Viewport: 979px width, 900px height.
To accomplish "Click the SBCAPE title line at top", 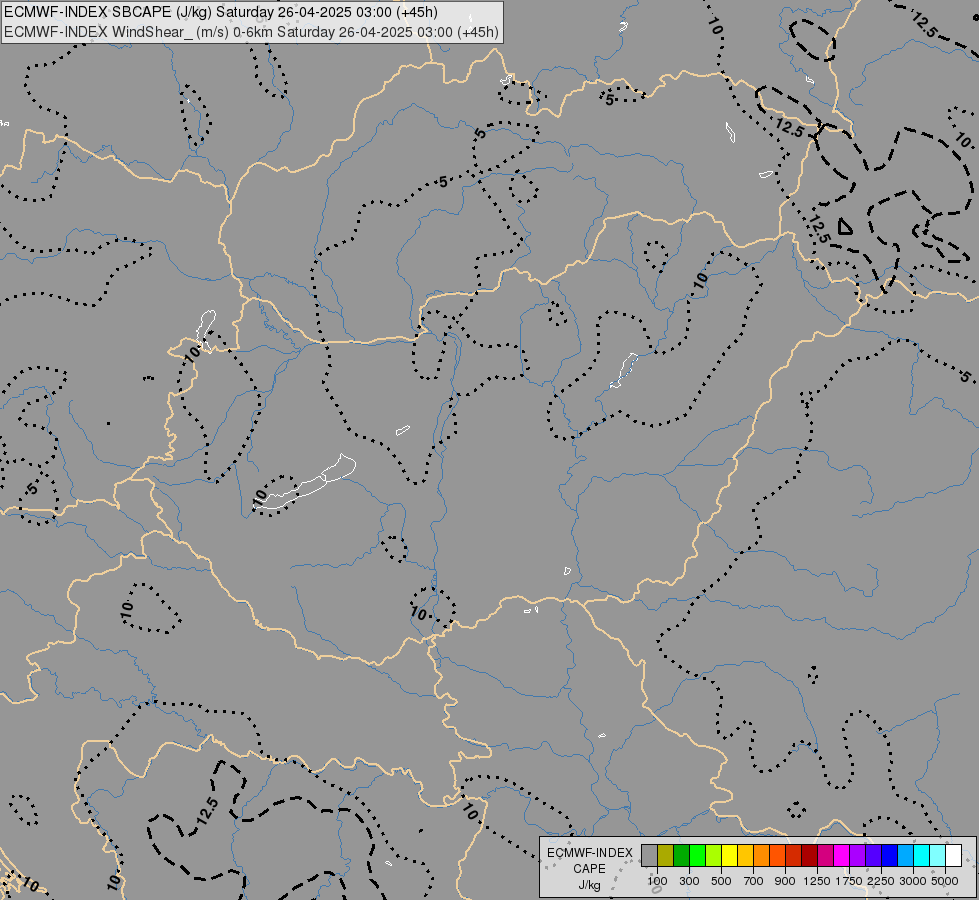I will [220, 12].
